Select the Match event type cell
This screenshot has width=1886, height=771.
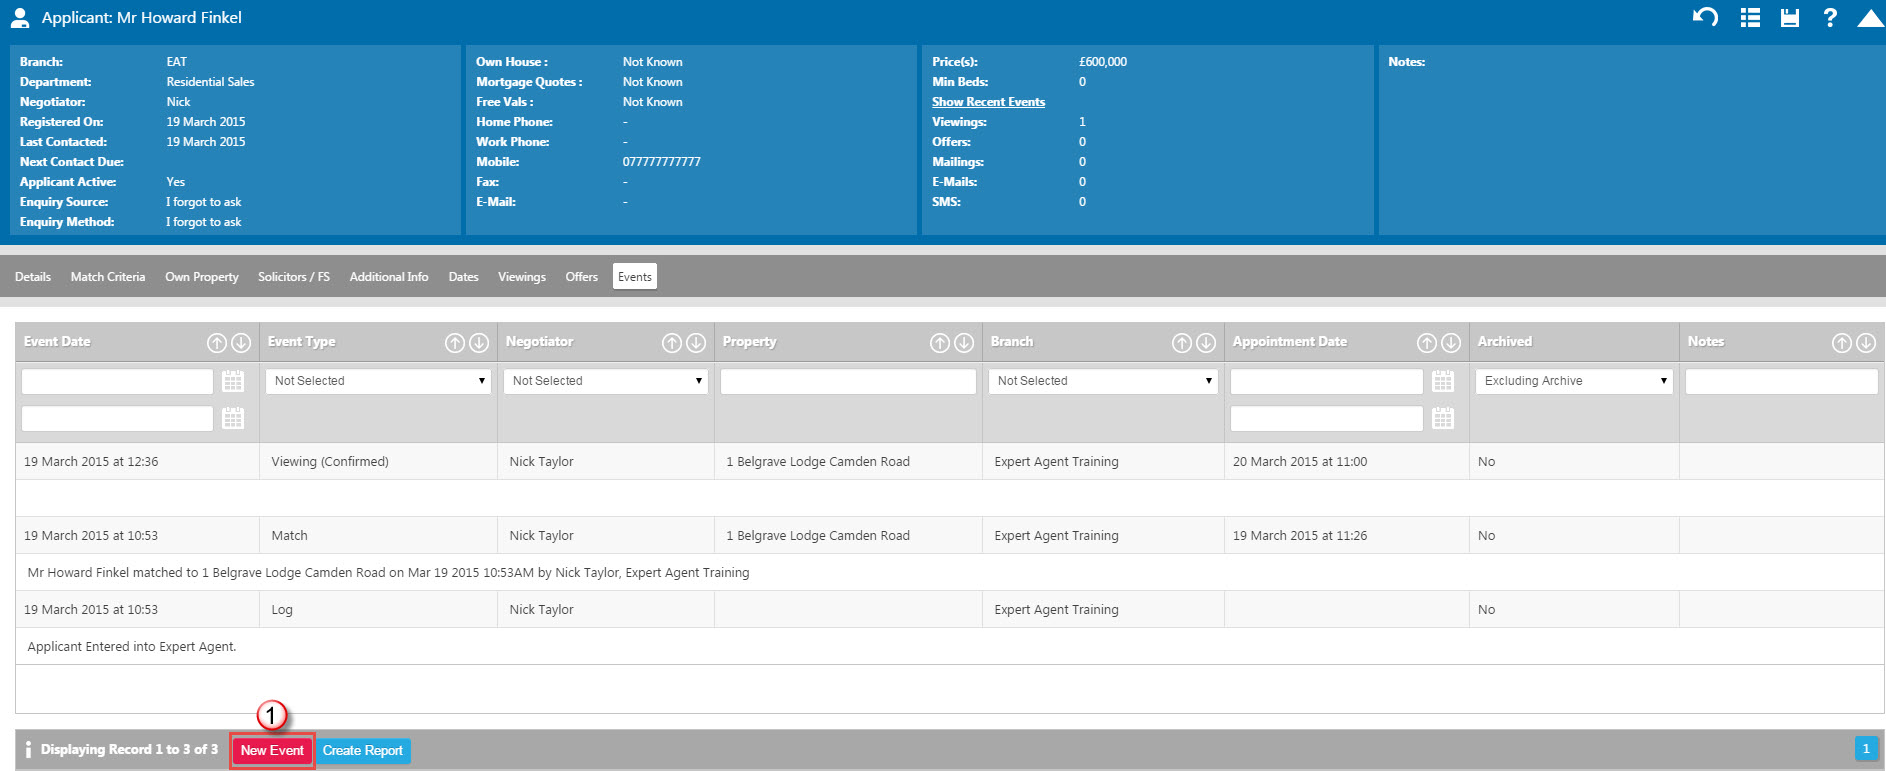click(378, 536)
